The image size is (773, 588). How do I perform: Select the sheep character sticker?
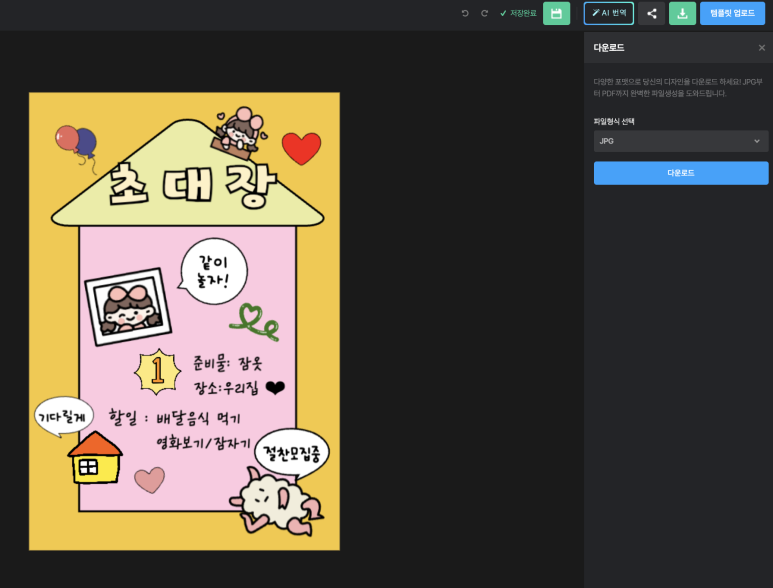277,503
